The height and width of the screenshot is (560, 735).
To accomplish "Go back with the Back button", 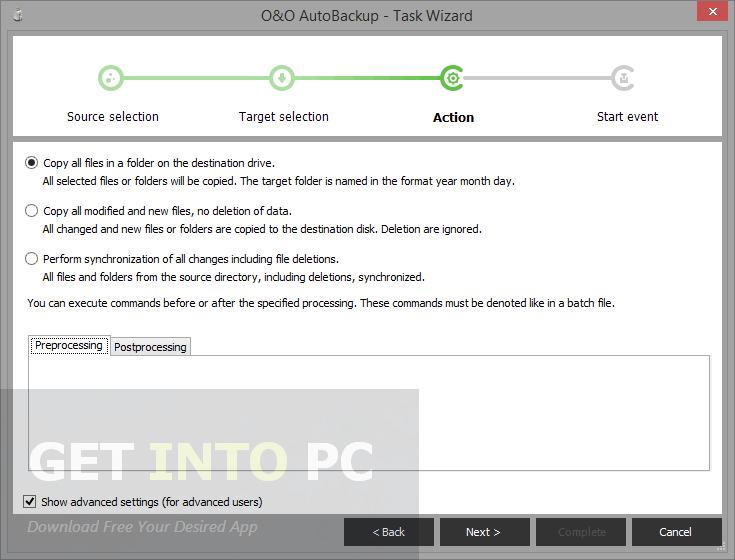I will pos(389,532).
